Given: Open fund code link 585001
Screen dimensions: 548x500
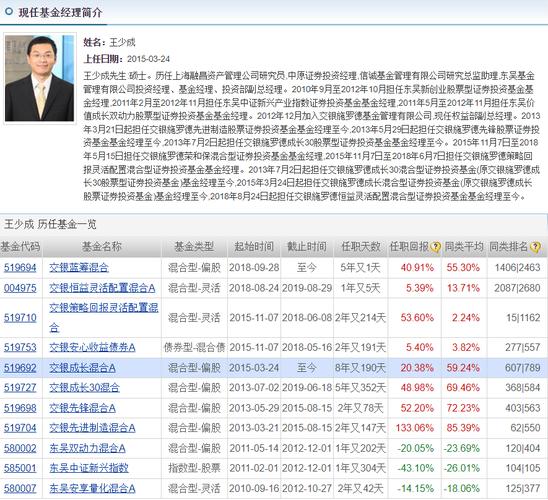Looking at the screenshot, I should pyautogui.click(x=20, y=468).
